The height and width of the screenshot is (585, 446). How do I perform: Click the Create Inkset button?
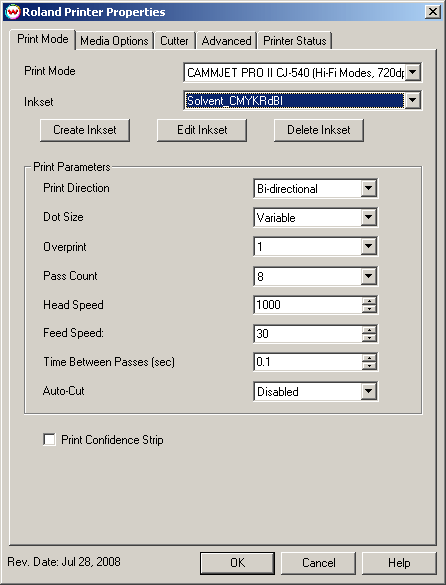click(85, 130)
